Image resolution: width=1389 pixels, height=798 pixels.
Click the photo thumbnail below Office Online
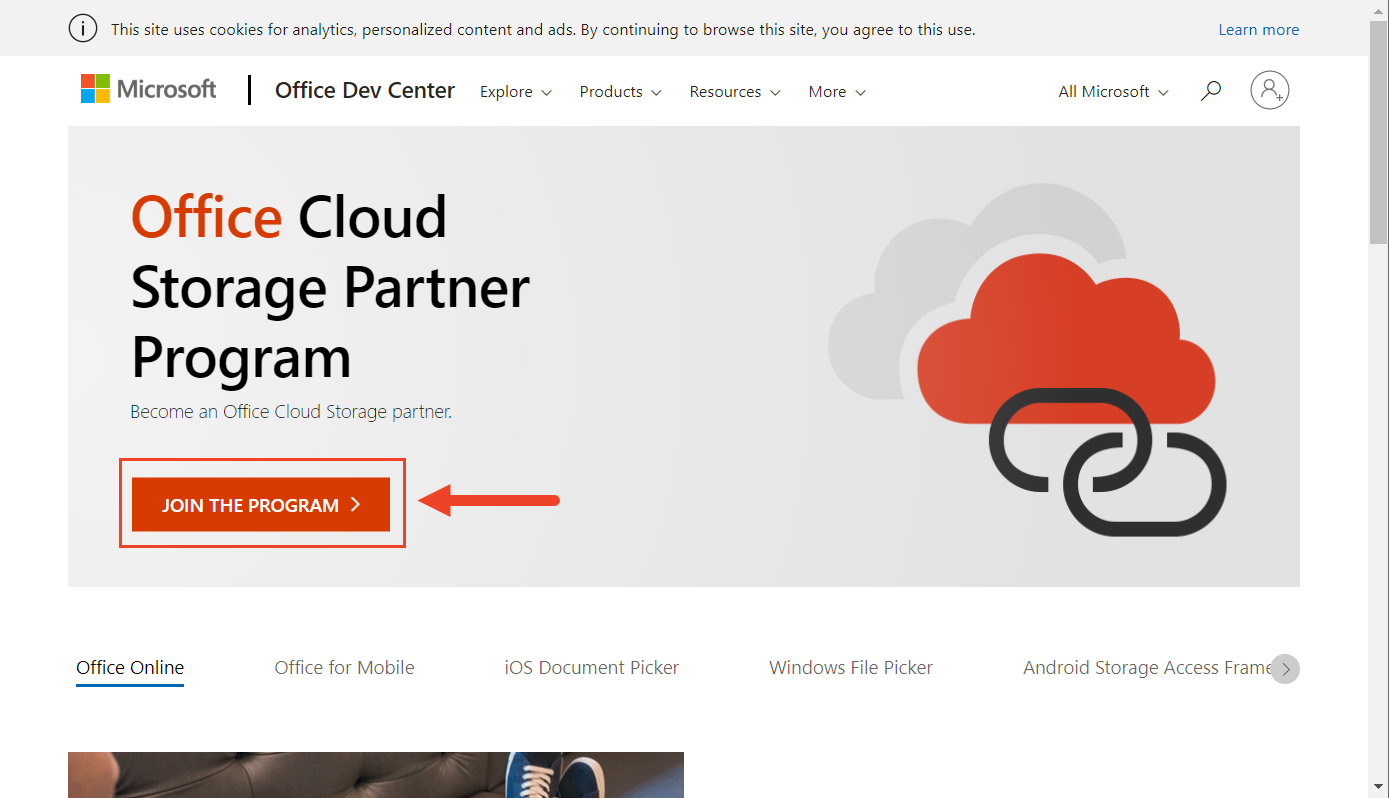[x=375, y=775]
